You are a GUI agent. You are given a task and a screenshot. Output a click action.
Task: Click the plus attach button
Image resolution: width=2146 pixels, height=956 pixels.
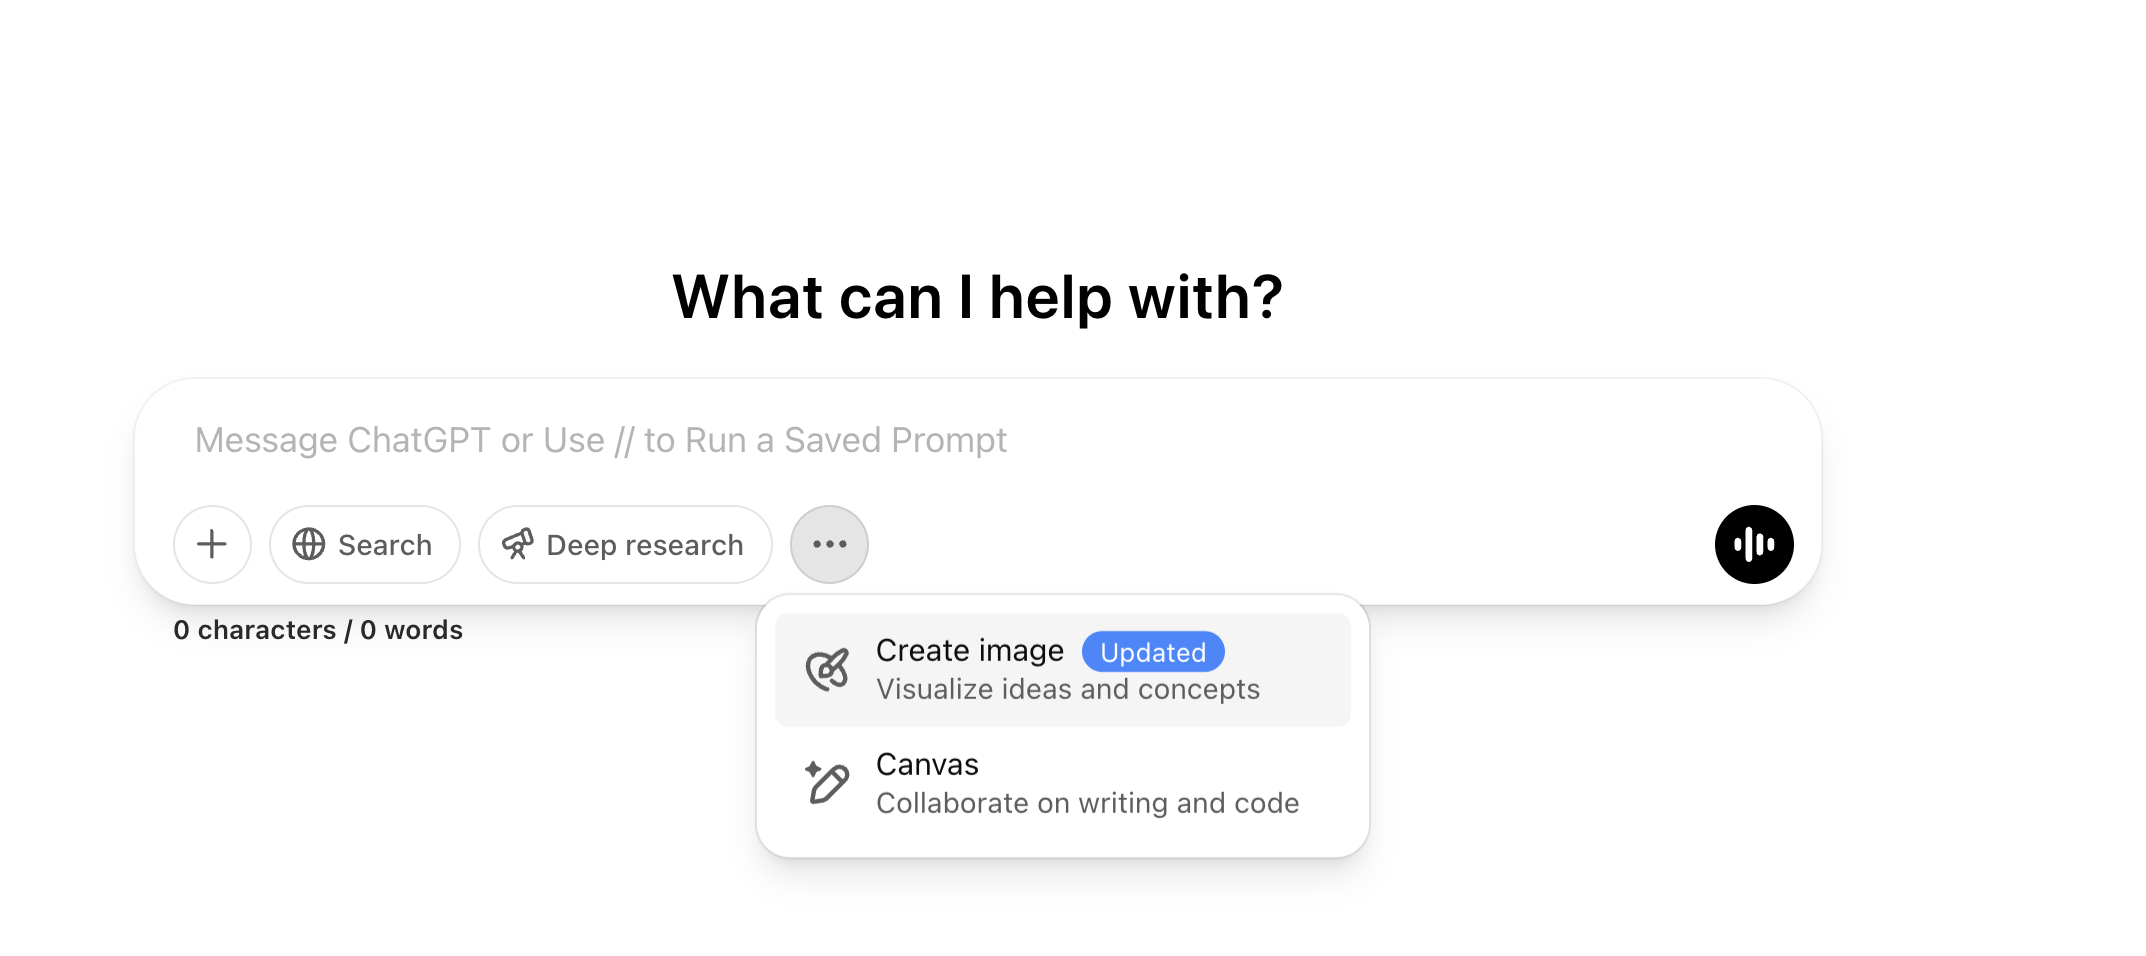[x=212, y=544]
